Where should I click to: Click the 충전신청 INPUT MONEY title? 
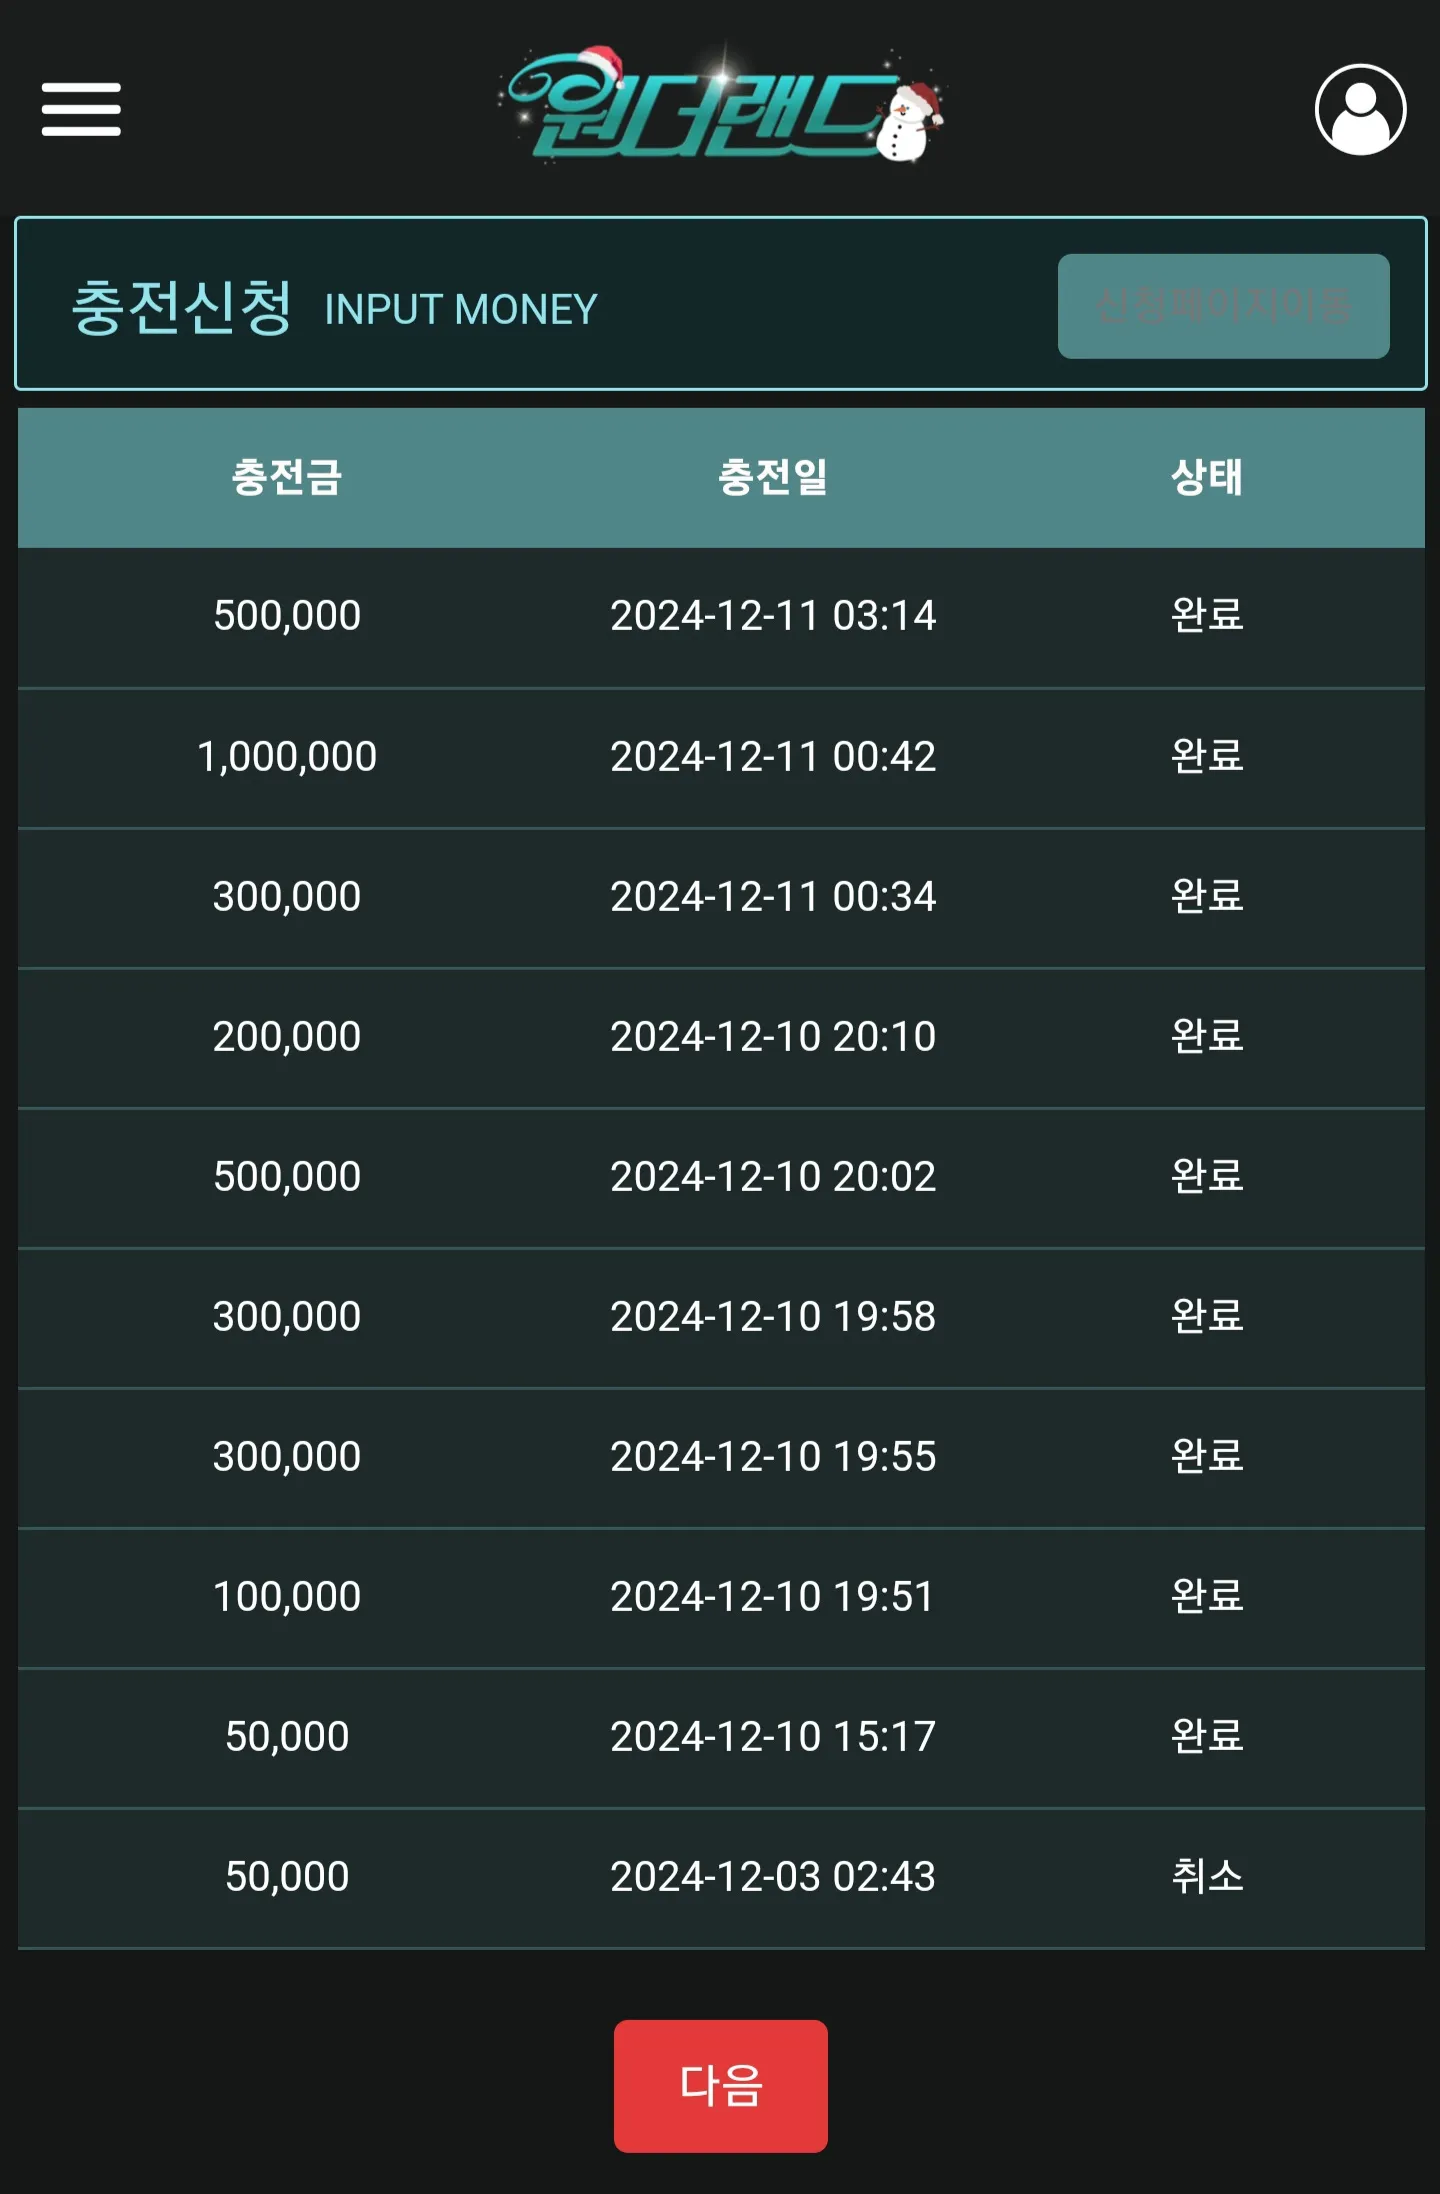(334, 307)
